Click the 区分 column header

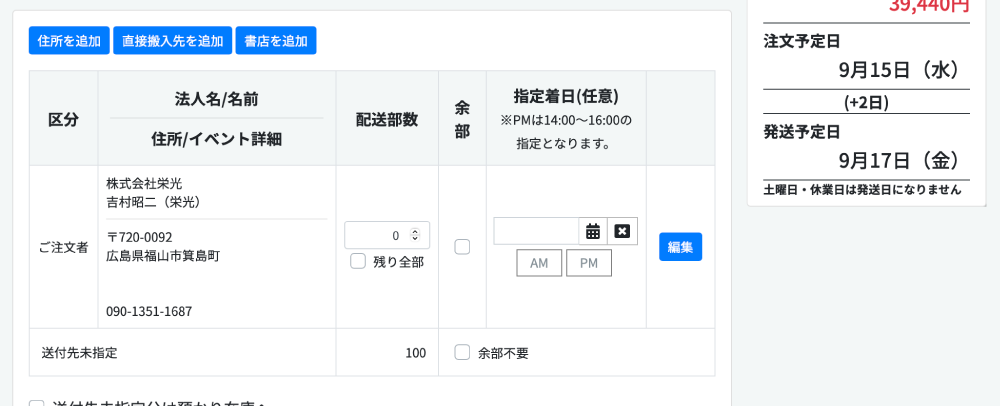[x=63, y=119]
